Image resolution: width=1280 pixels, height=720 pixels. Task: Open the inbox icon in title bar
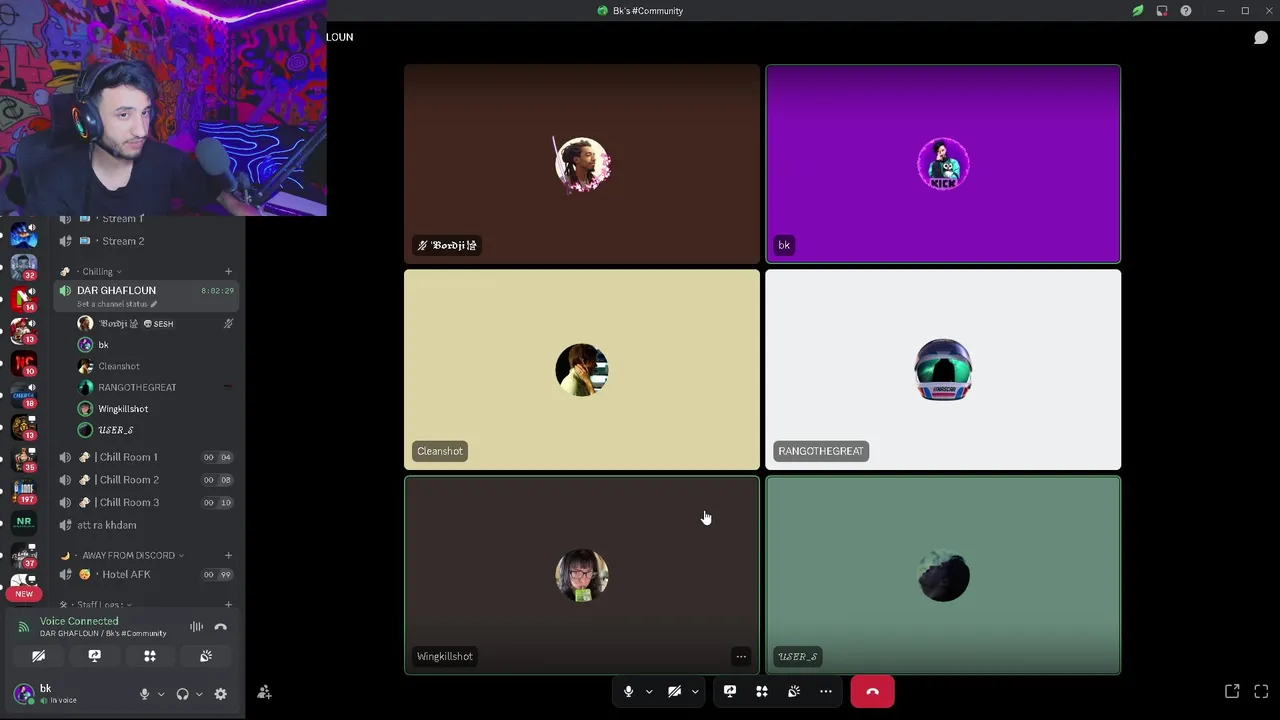click(x=1162, y=11)
